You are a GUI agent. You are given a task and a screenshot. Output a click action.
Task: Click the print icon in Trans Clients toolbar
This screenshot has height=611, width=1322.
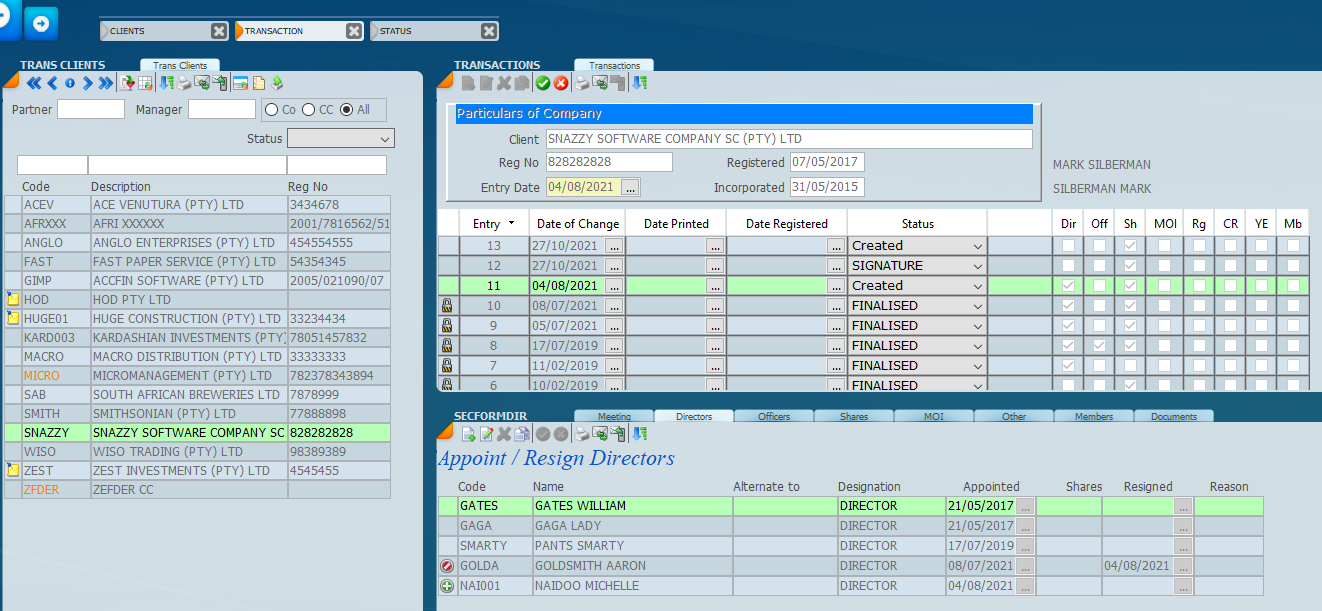point(184,83)
